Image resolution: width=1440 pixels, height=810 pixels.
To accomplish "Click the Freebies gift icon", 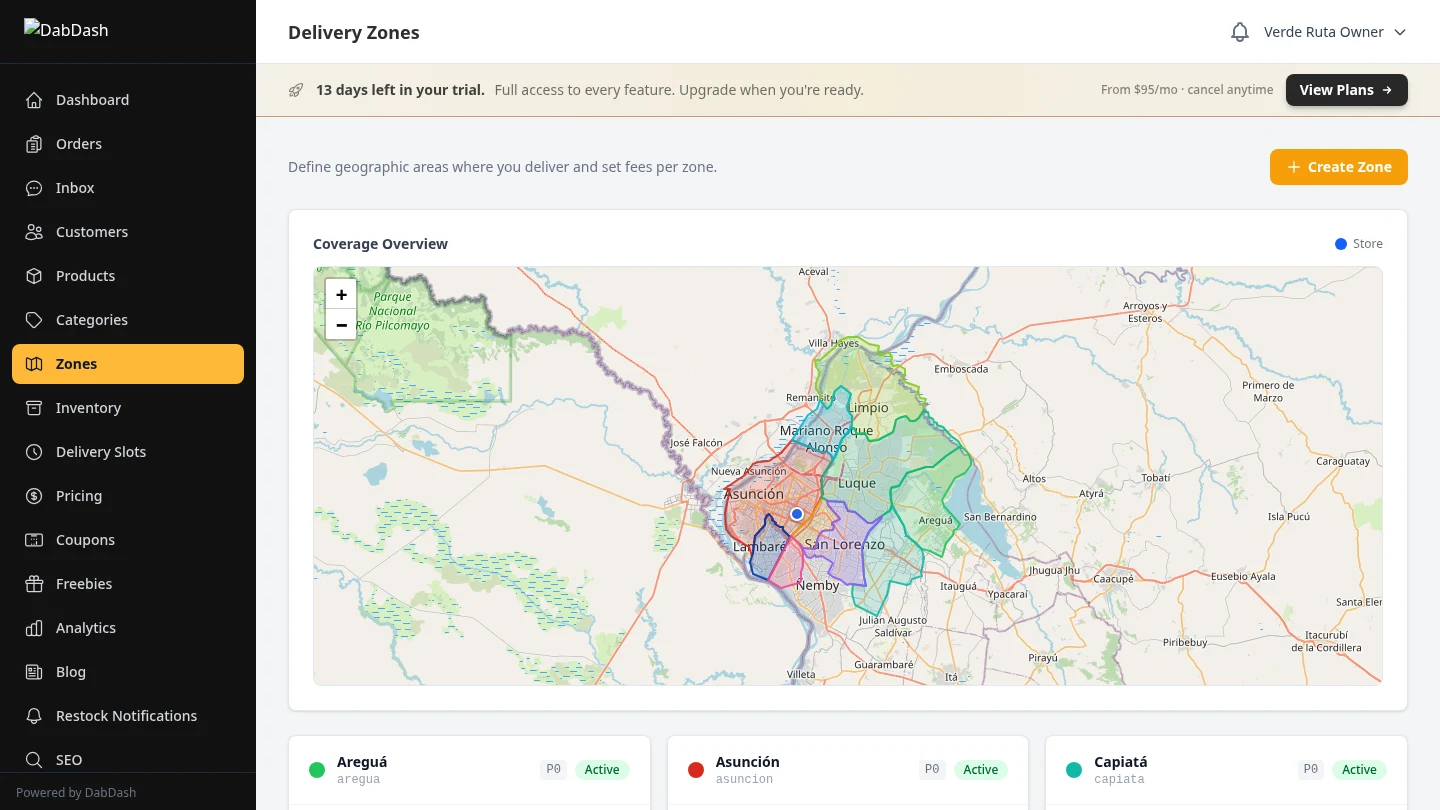I will coord(35,584).
